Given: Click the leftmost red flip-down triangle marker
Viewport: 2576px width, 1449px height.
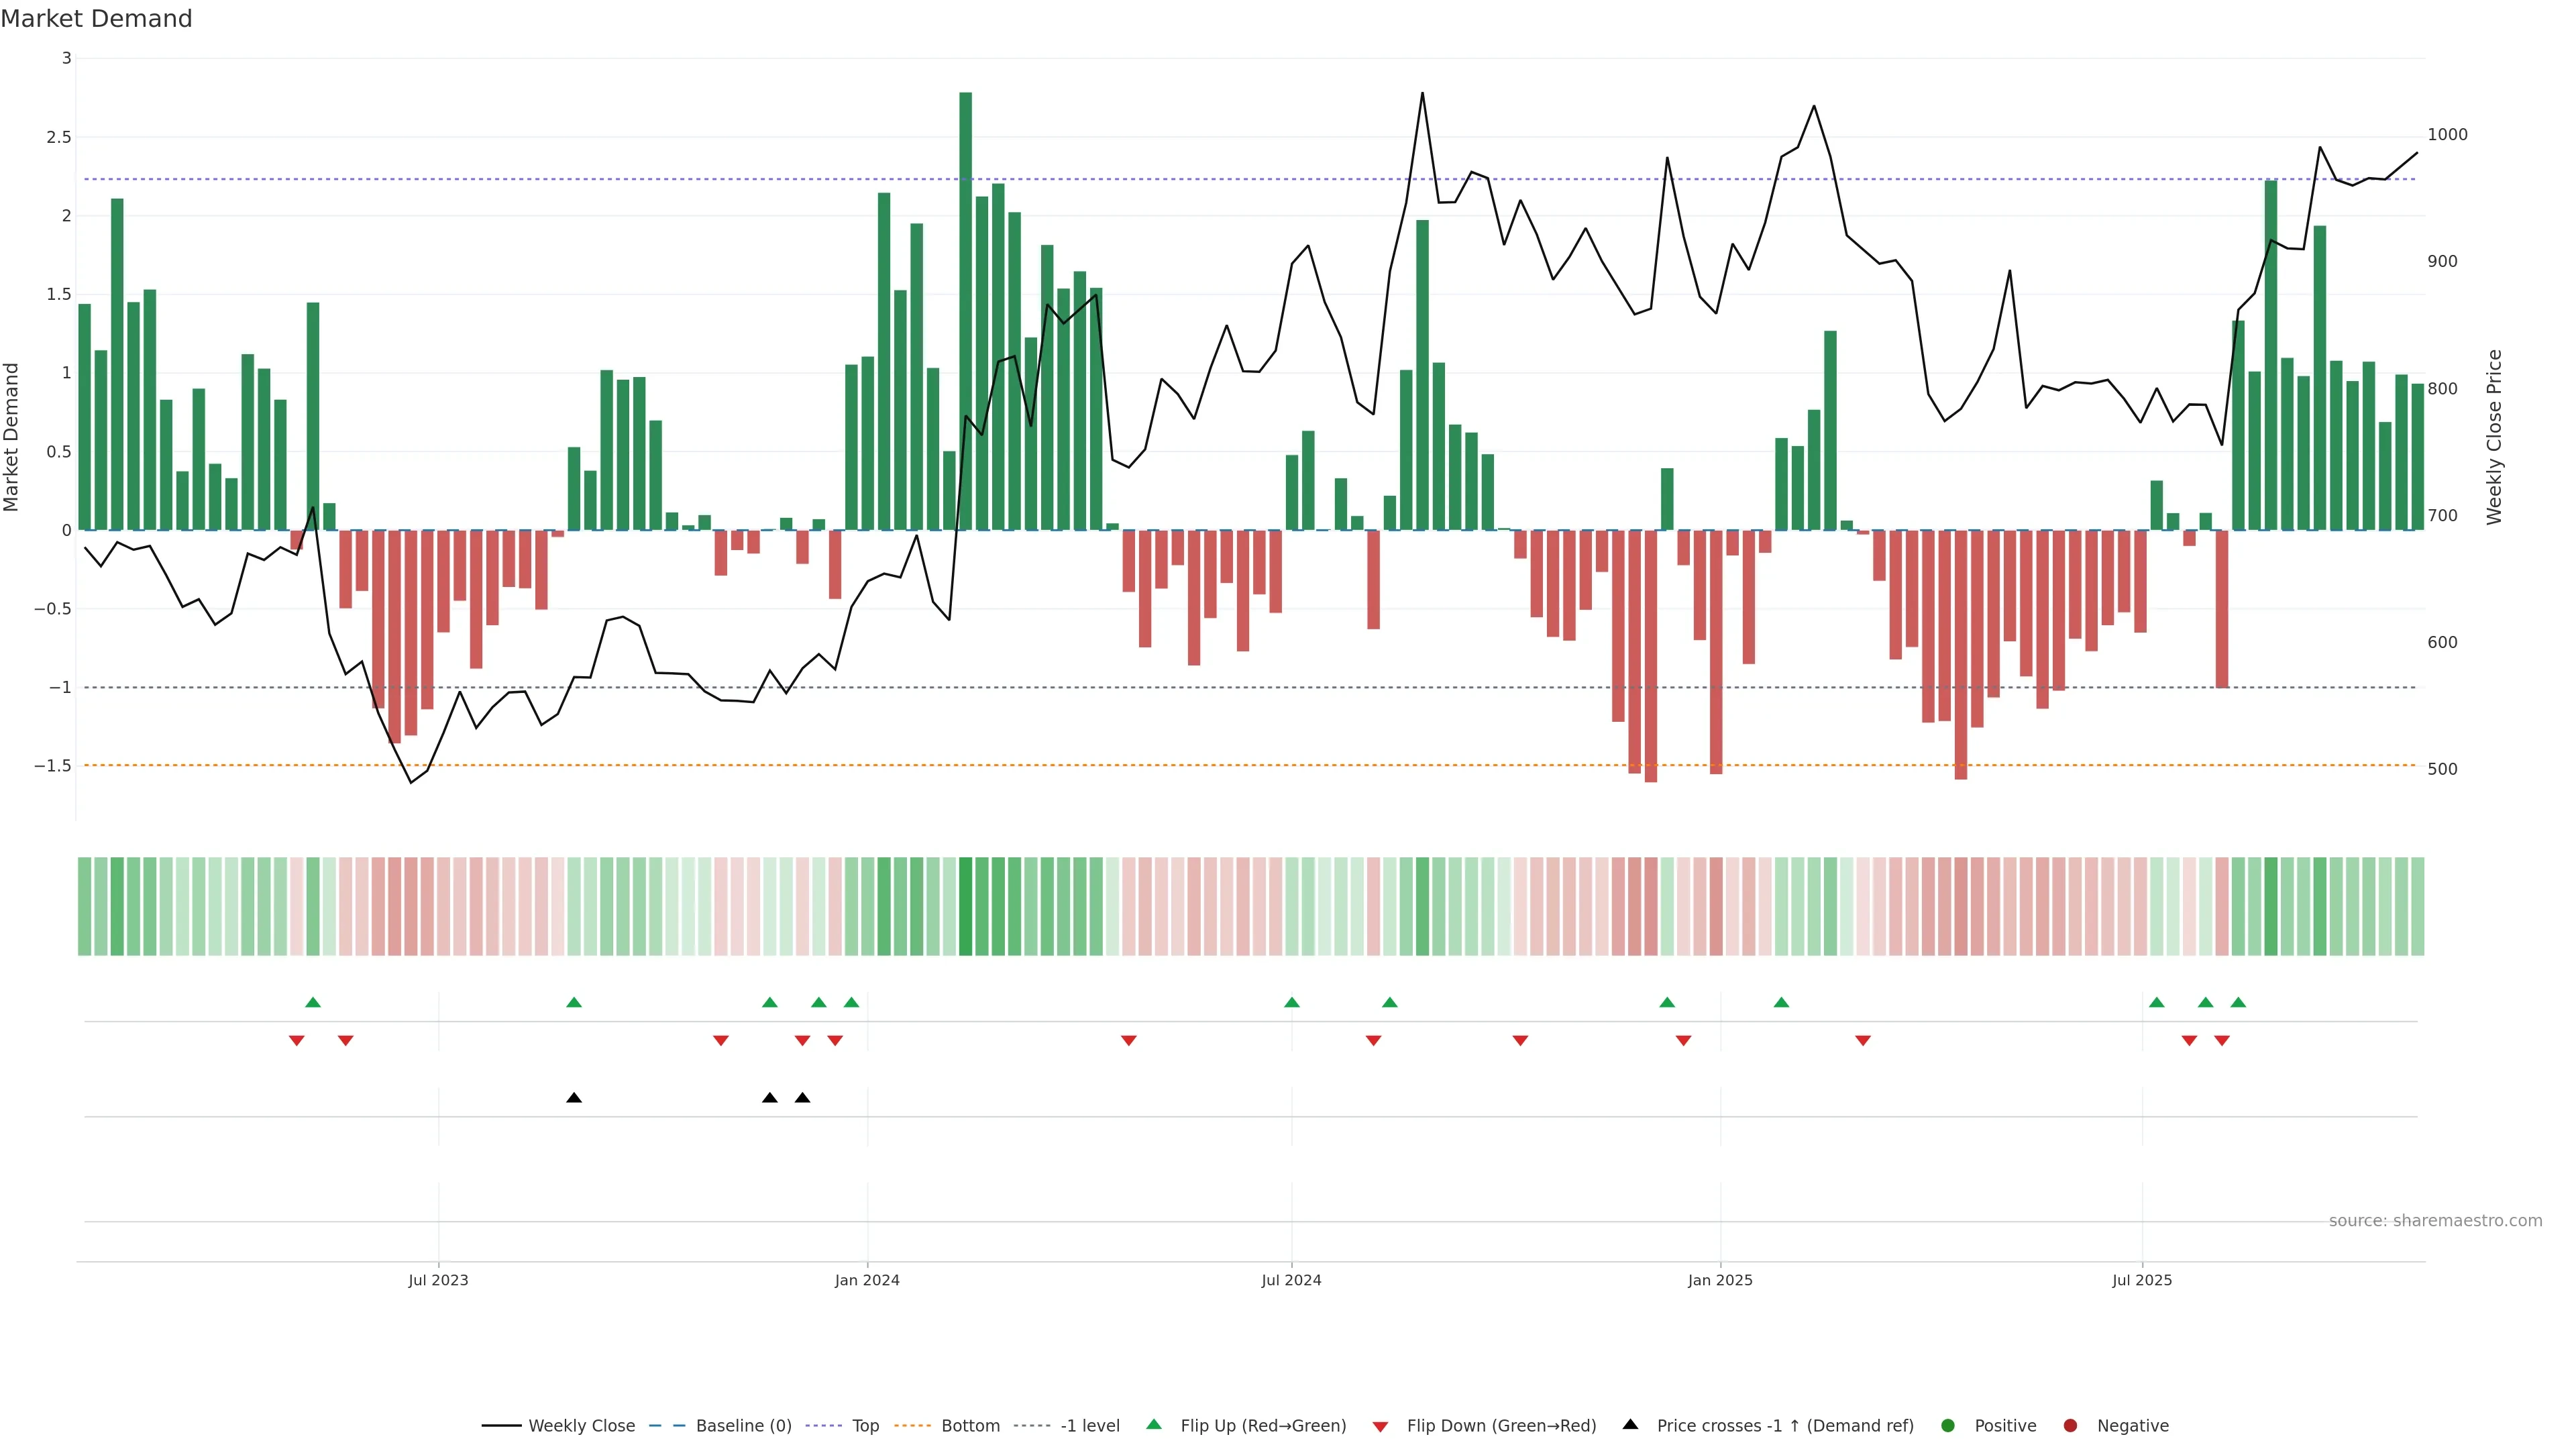Looking at the screenshot, I should [x=296, y=1041].
